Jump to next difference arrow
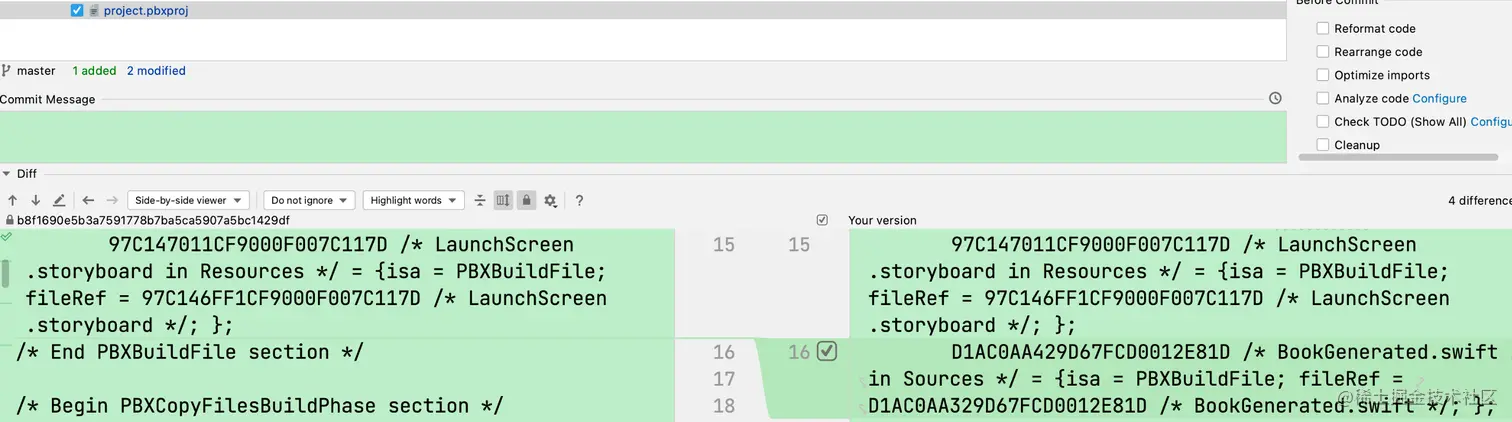Viewport: 1512px width, 422px height. [x=35, y=200]
